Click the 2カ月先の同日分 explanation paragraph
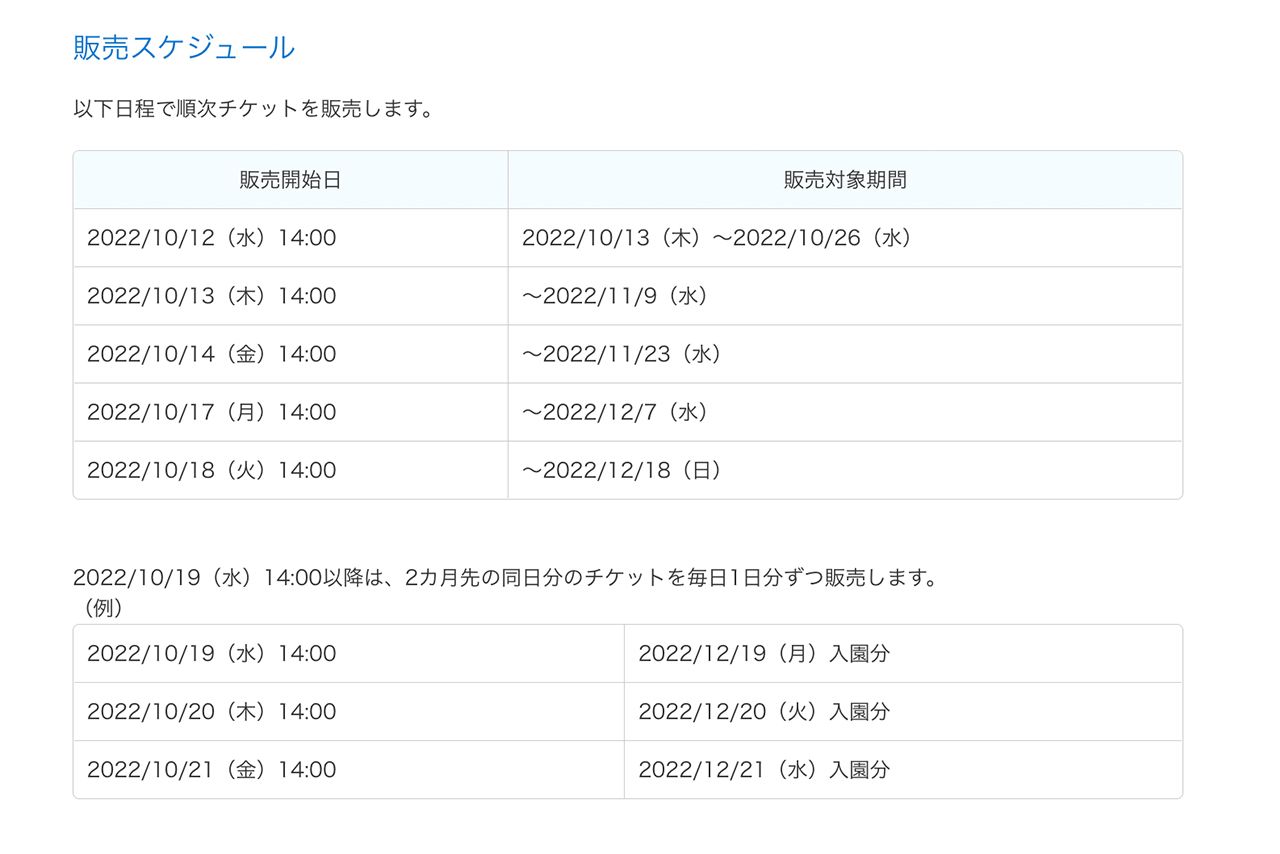1280x854 pixels. pos(505,578)
